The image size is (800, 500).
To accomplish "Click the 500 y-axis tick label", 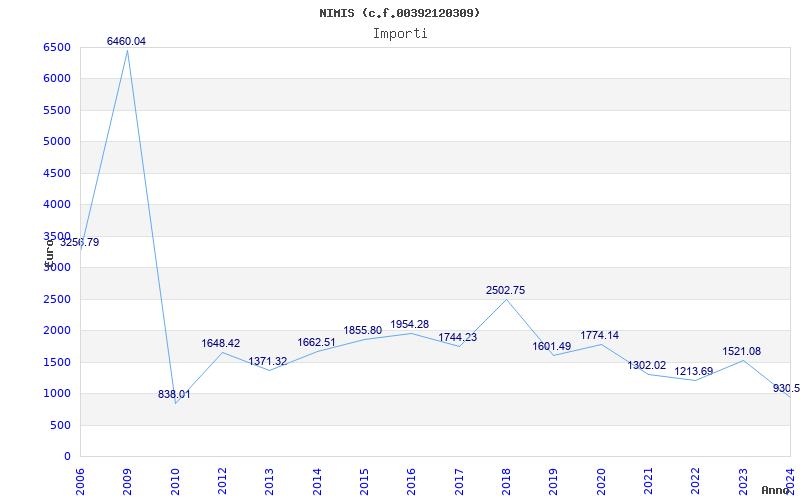I will coord(60,425).
